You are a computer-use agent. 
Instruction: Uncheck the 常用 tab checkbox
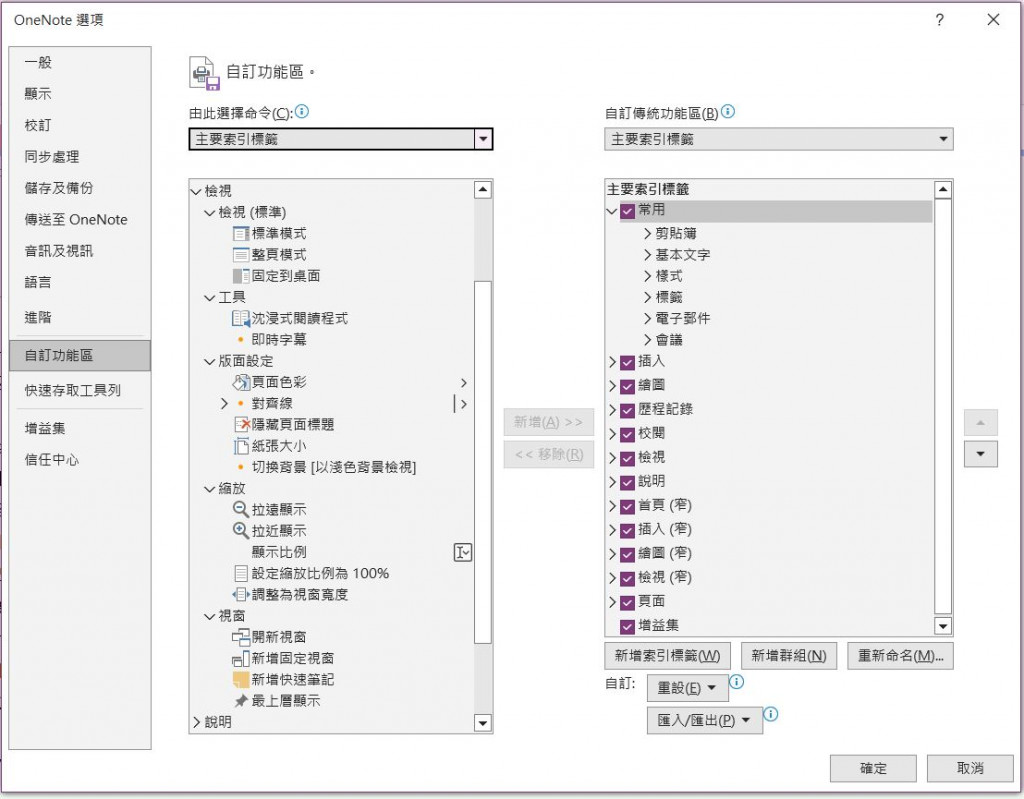pos(627,211)
